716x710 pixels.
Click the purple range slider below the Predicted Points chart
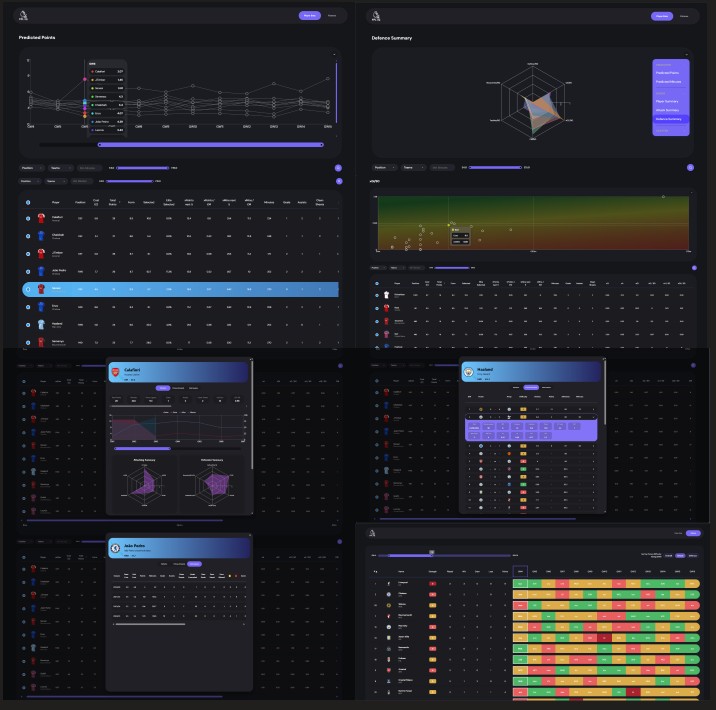click(210, 145)
